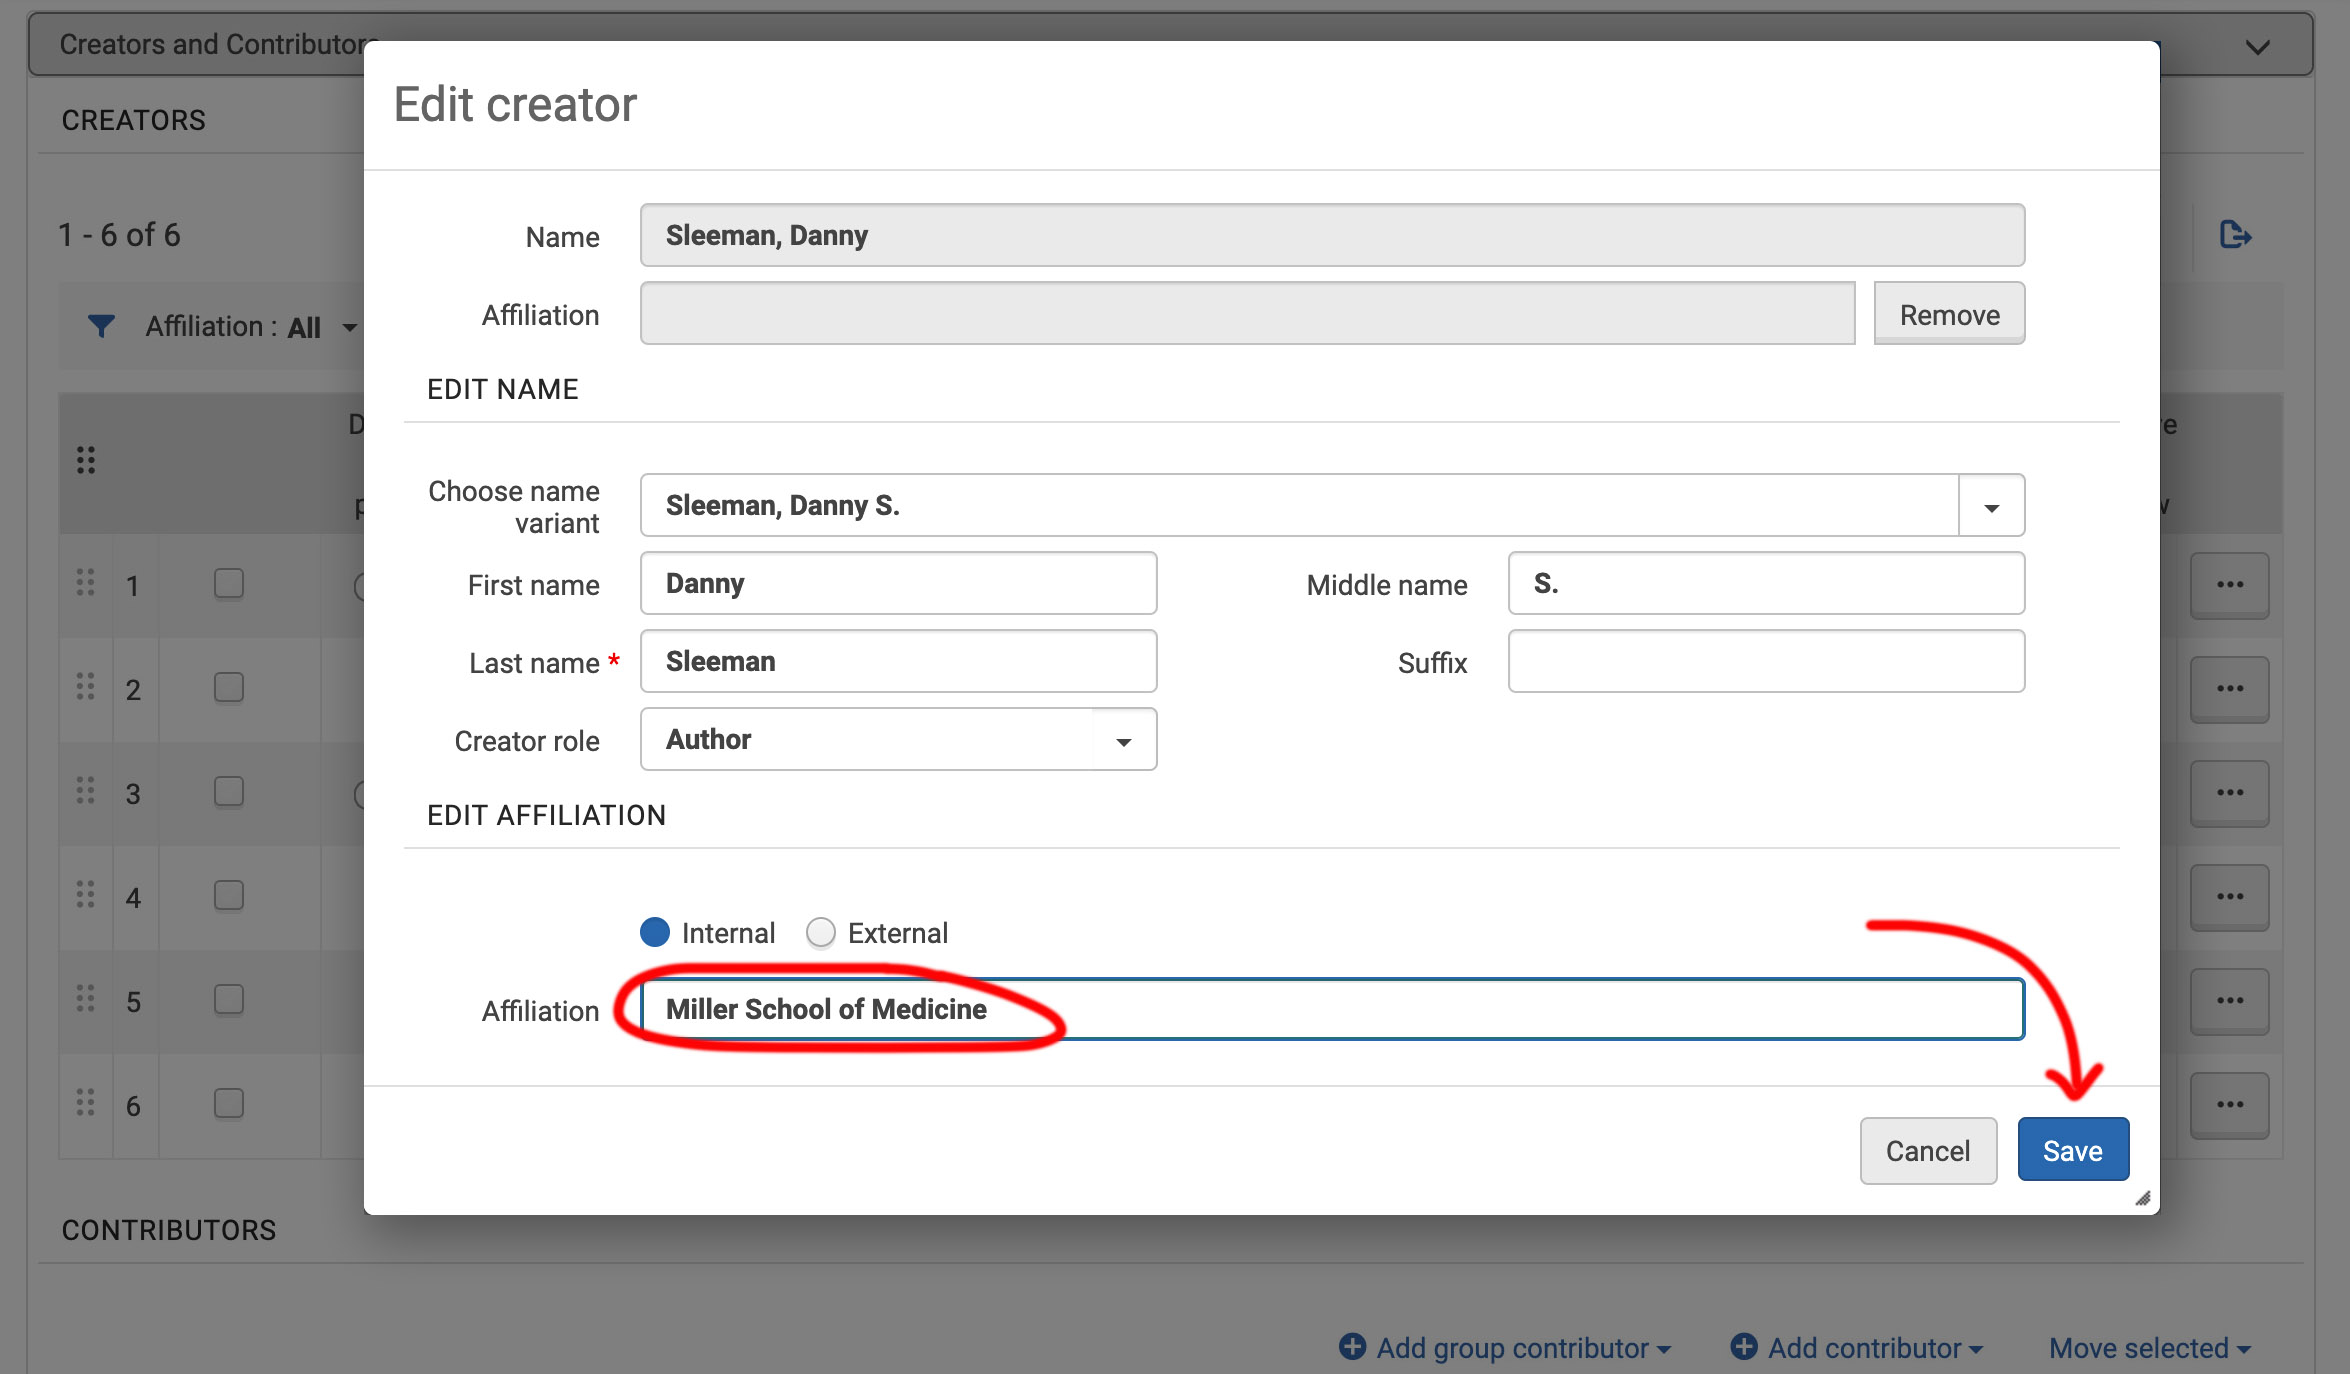
Task: Open the Add contributor dropdown
Action: [x=1857, y=1348]
